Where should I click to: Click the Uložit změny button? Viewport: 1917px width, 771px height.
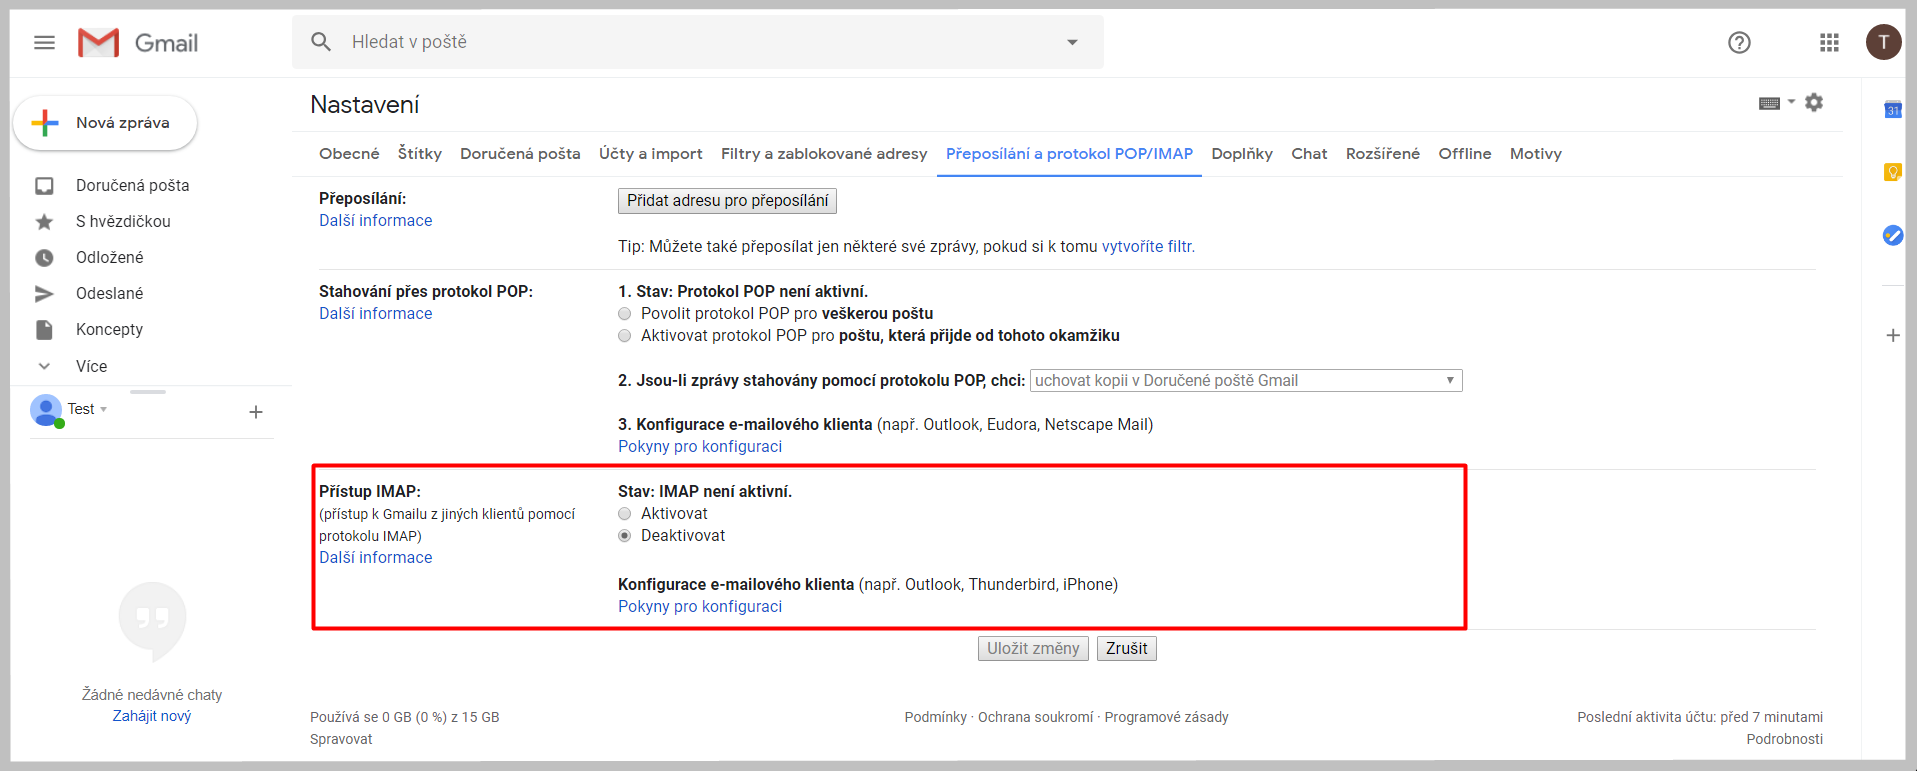pos(1033,649)
